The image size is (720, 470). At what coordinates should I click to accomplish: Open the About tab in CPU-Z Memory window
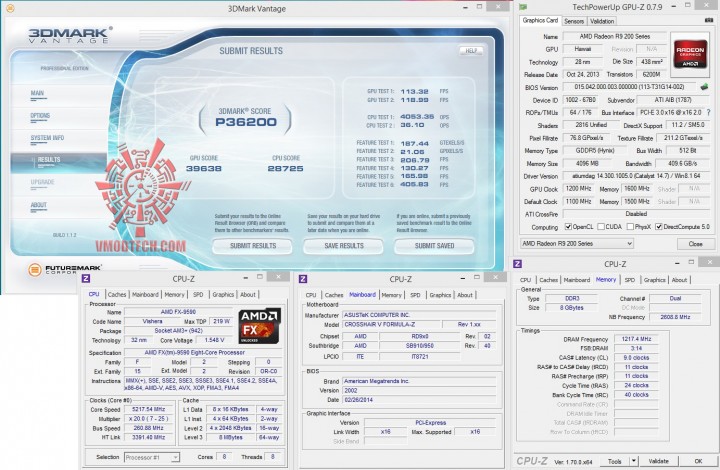click(x=679, y=280)
